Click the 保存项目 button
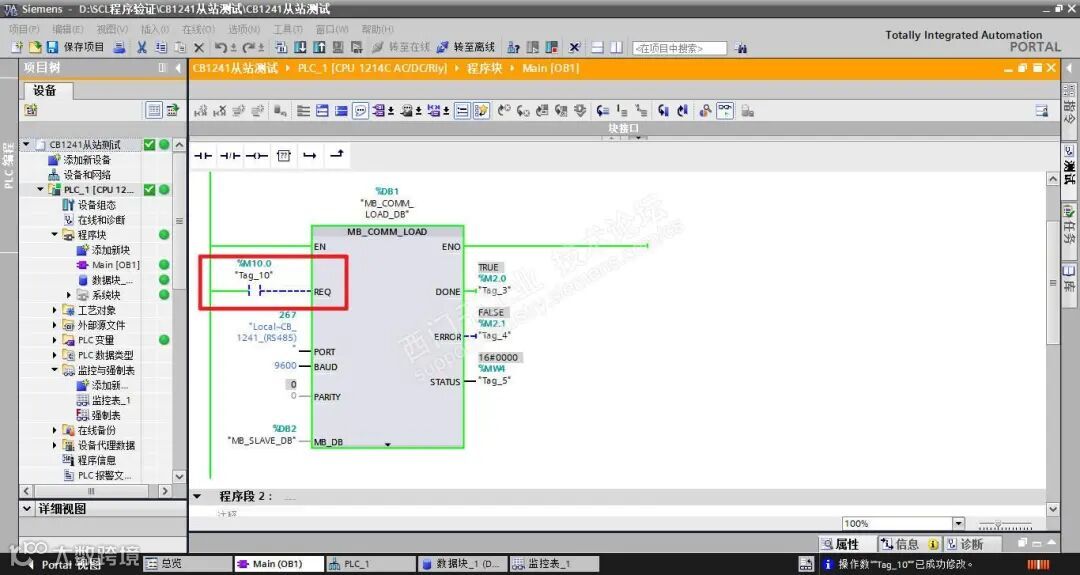 tap(76, 47)
